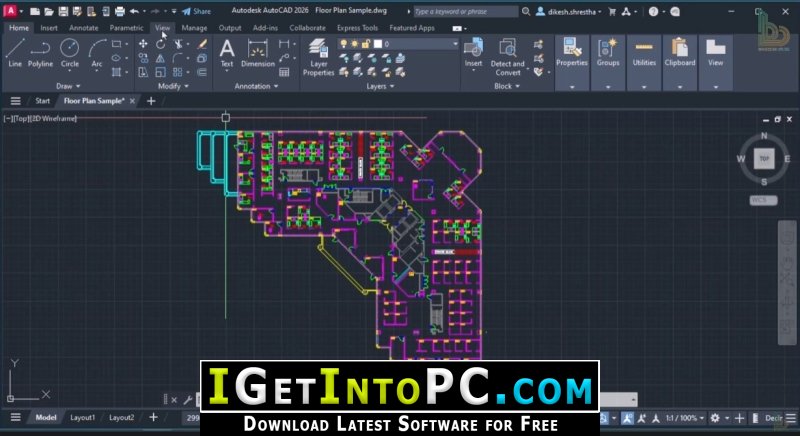Switch to the Annotate ribbon tab
Image resolution: width=800 pixels, height=436 pixels.
point(84,28)
